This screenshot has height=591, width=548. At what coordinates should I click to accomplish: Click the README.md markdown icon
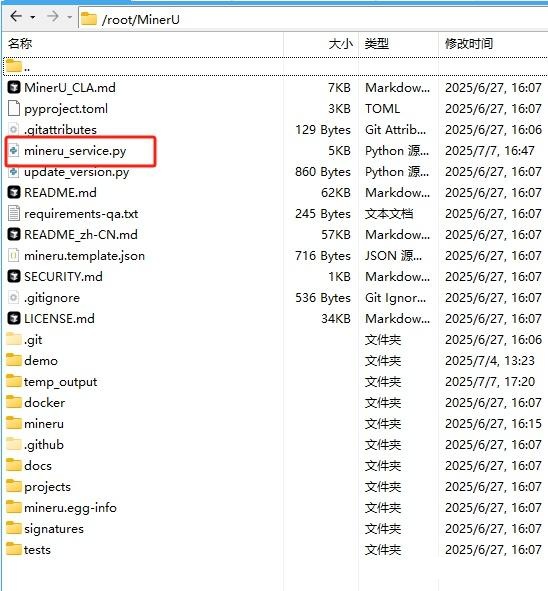14,193
